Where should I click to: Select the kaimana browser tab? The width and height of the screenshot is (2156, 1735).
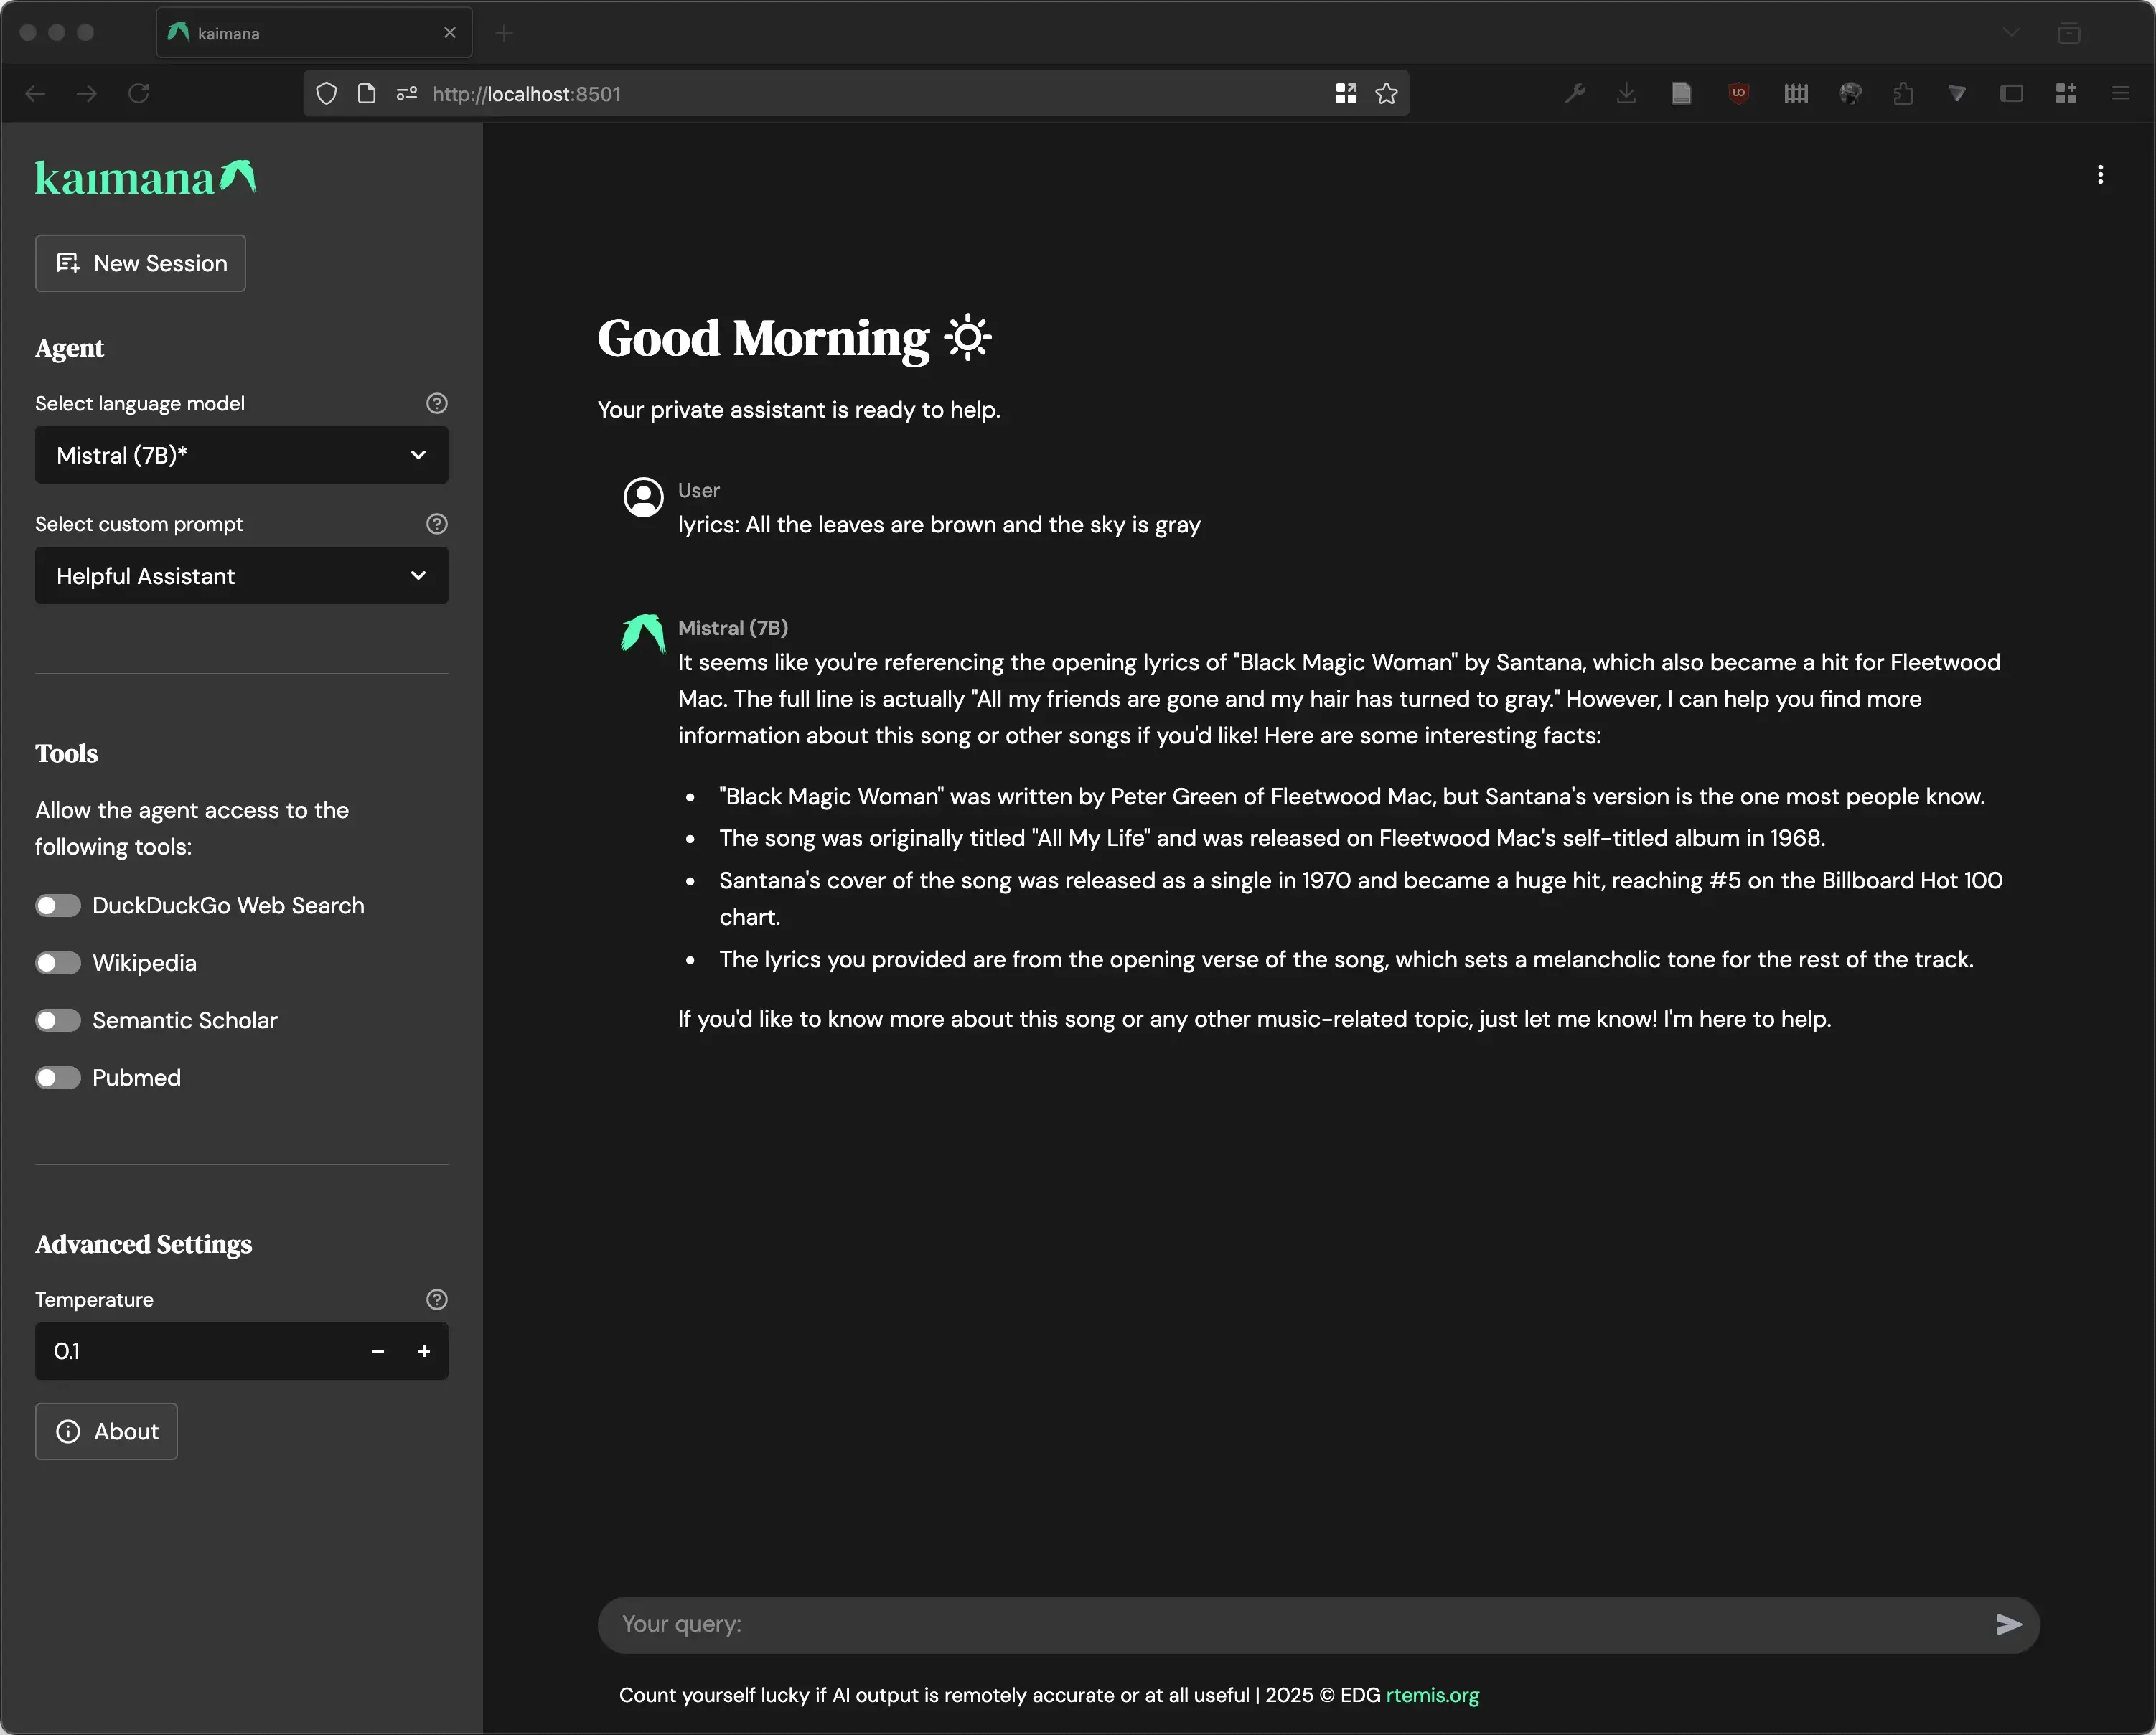point(300,33)
